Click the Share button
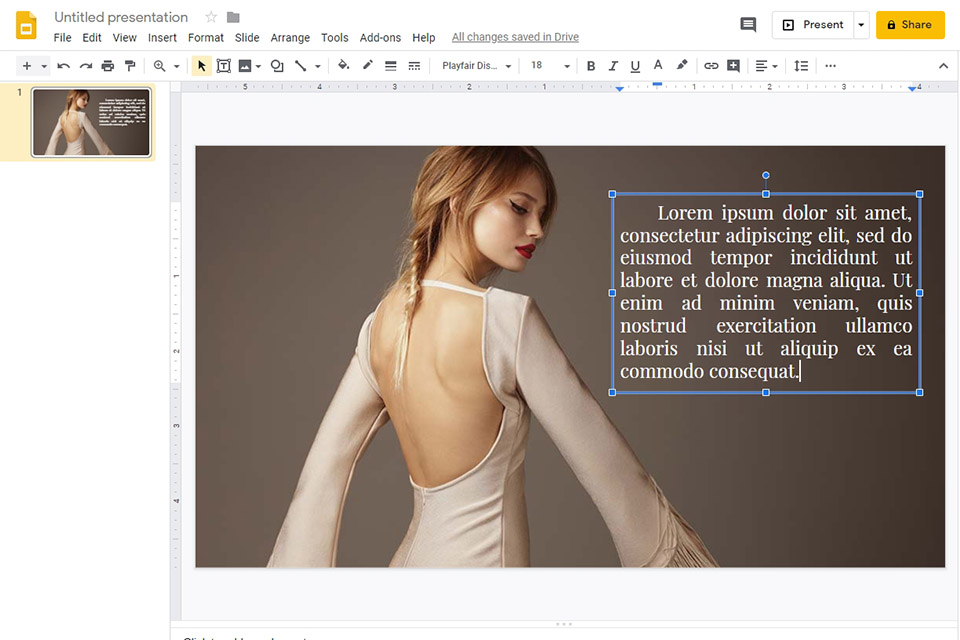 (x=909, y=24)
